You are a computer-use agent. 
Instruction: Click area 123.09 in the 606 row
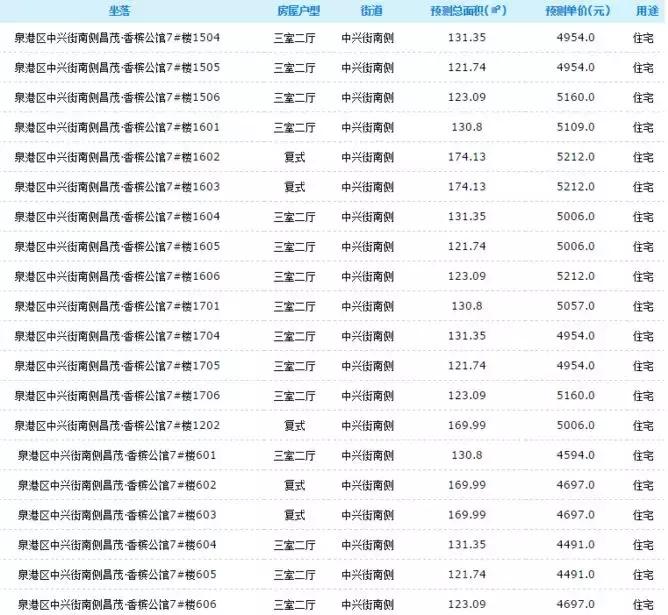click(467, 604)
